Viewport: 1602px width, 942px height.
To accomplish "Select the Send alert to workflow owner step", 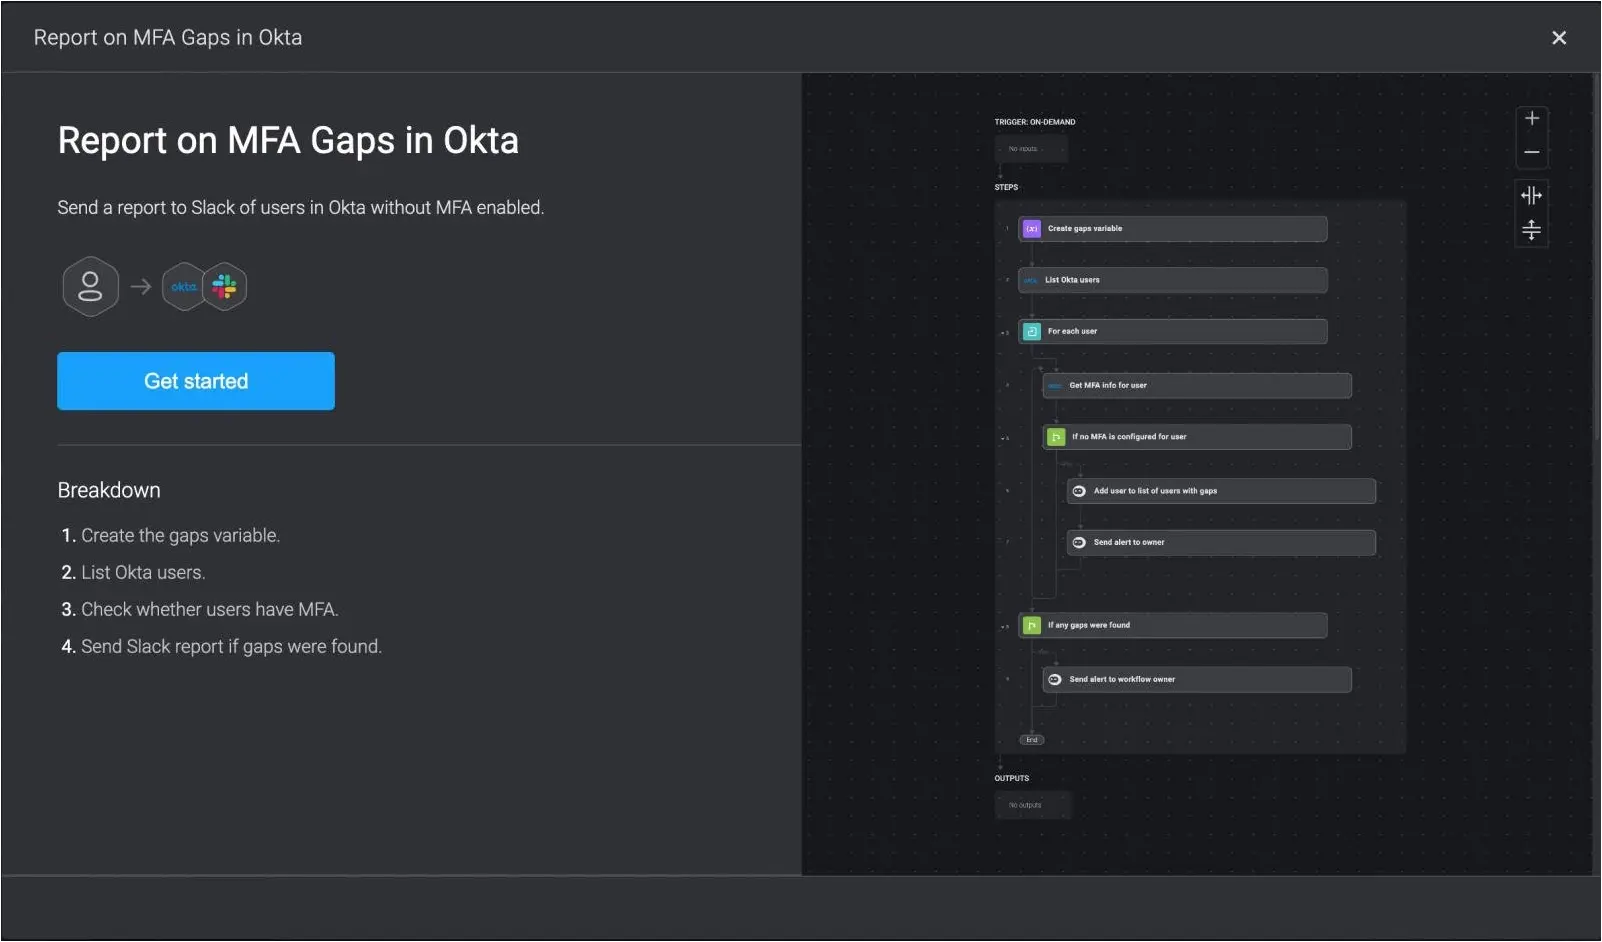I will 1197,679.
